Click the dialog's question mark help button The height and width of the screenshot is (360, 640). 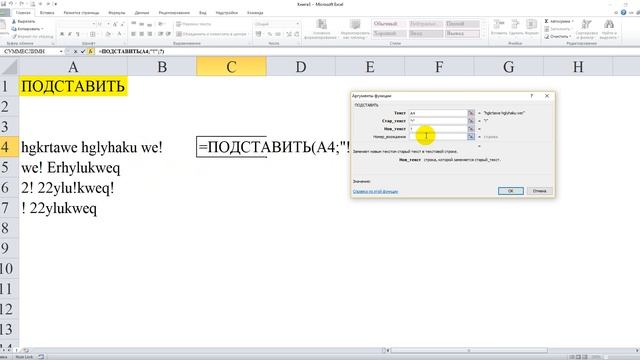click(x=531, y=96)
